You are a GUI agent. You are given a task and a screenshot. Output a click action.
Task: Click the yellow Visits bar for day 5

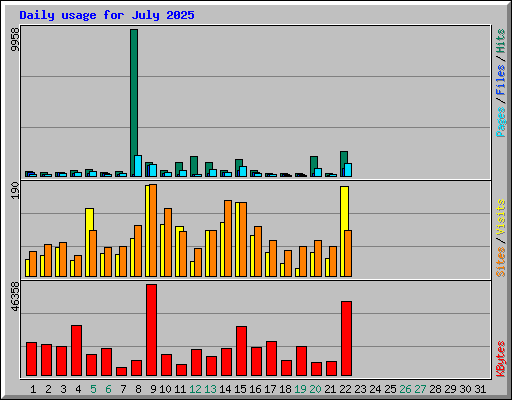(89, 242)
